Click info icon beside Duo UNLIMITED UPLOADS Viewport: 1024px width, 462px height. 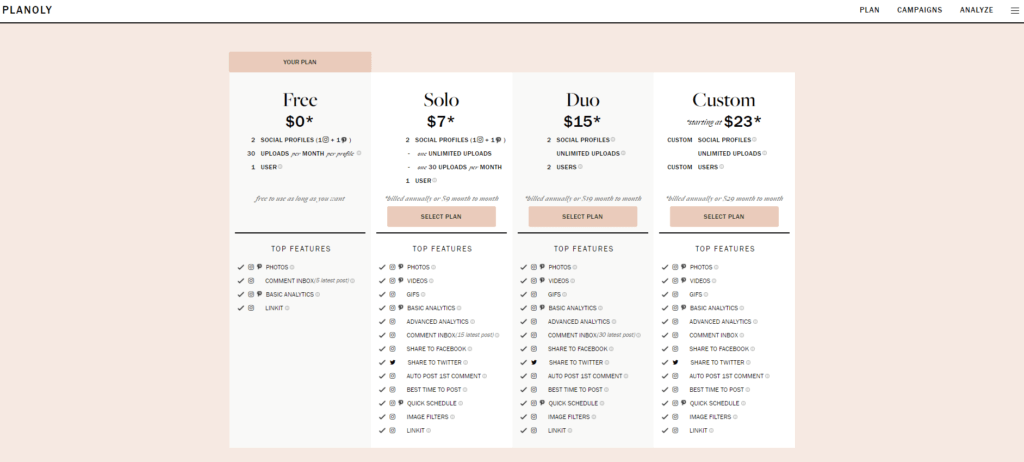pyautogui.click(x=623, y=153)
